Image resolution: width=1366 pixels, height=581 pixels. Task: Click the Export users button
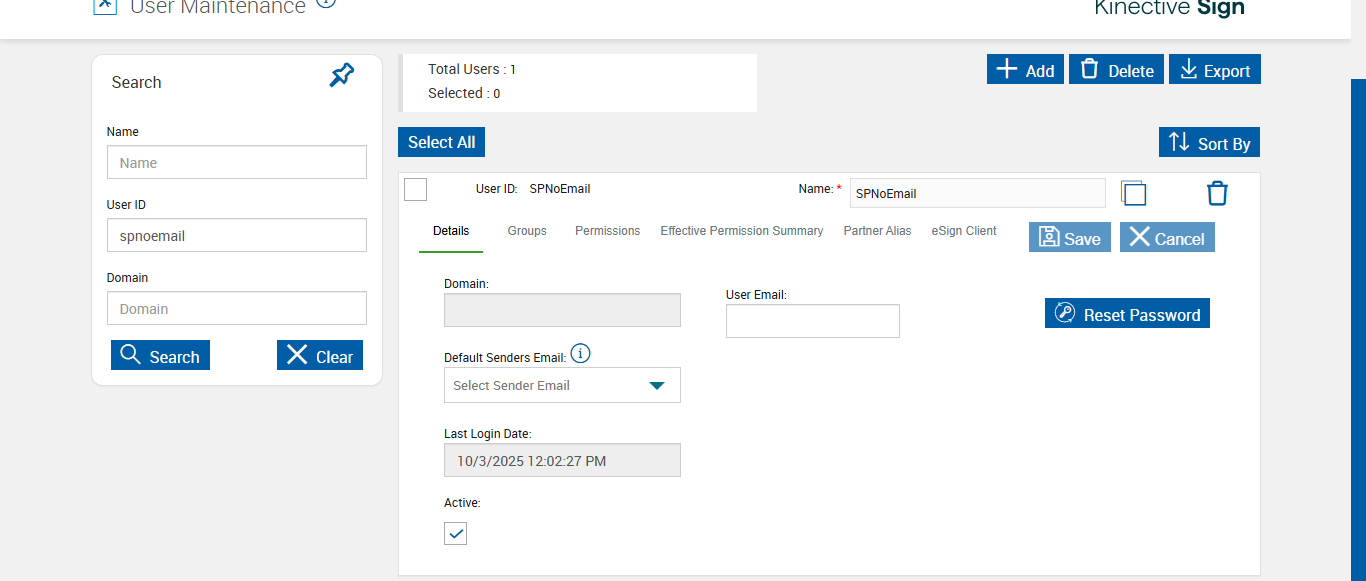click(1215, 70)
